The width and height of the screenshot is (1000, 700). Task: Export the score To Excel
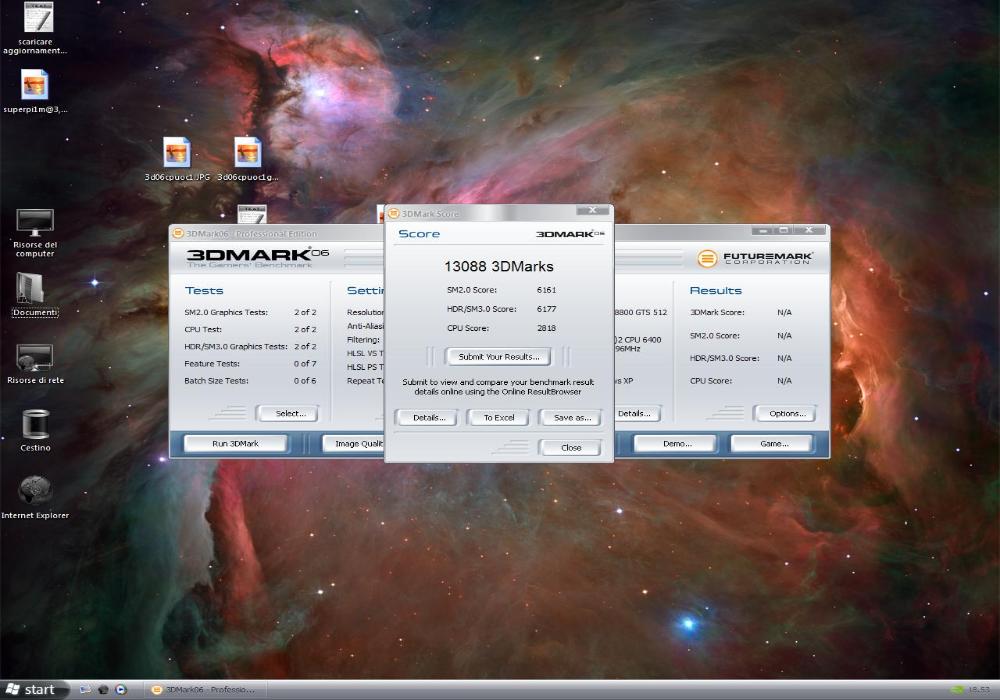pyautogui.click(x=499, y=418)
